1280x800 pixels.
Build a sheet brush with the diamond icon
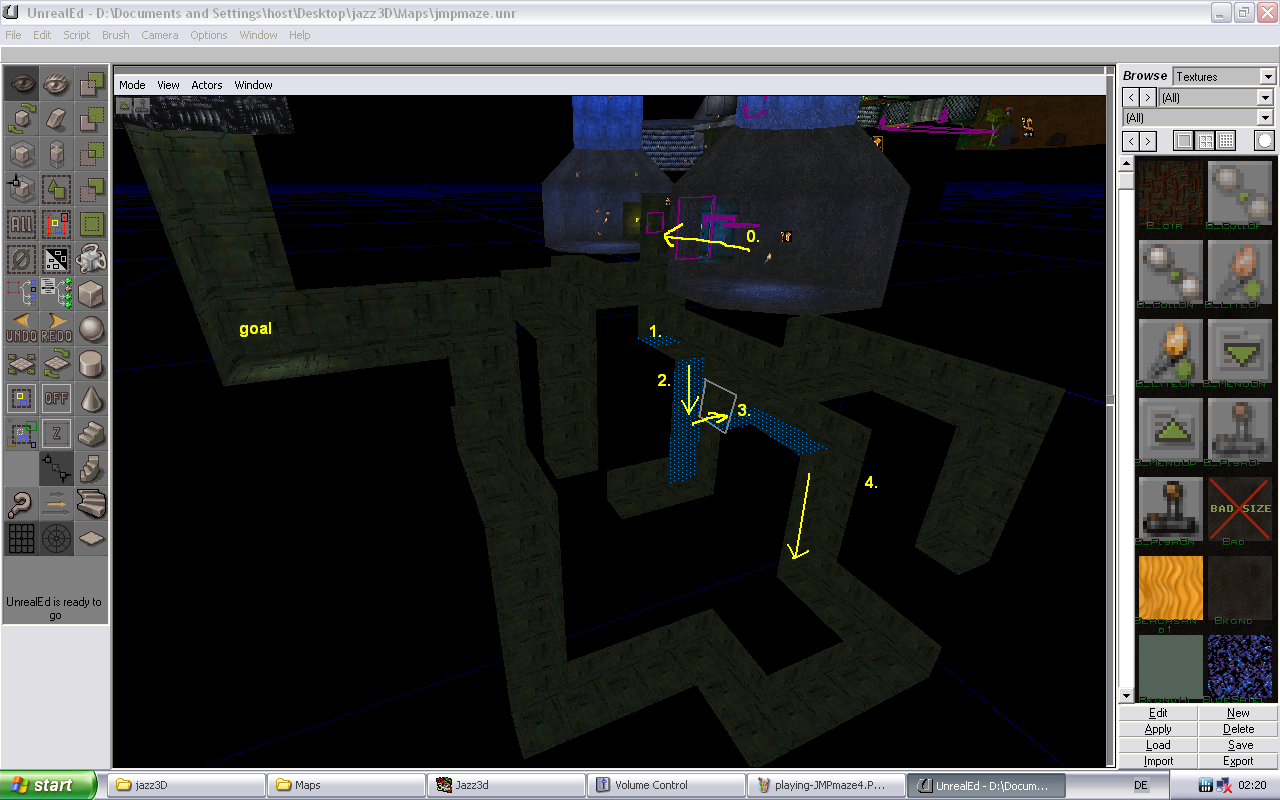[91, 539]
